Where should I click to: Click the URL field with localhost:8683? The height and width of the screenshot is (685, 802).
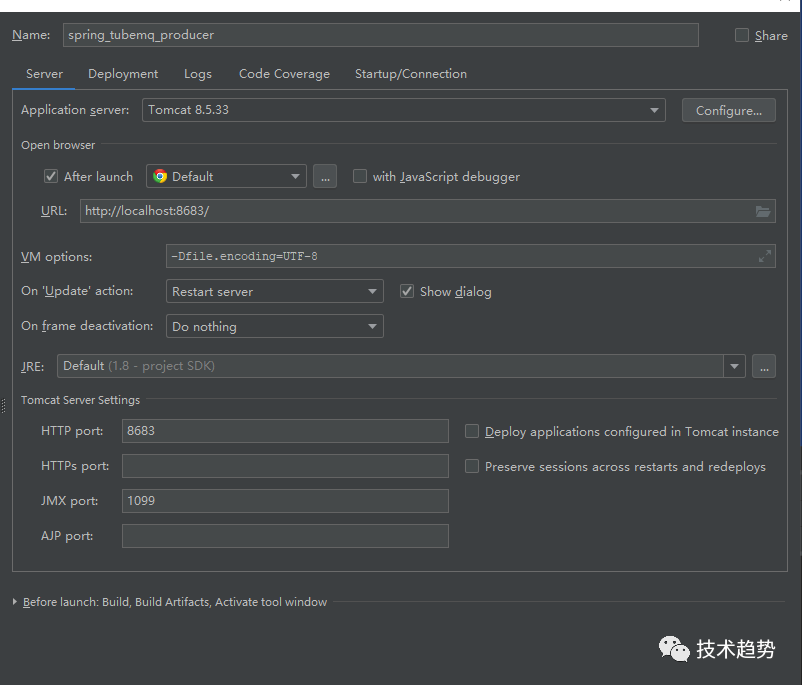click(428, 211)
